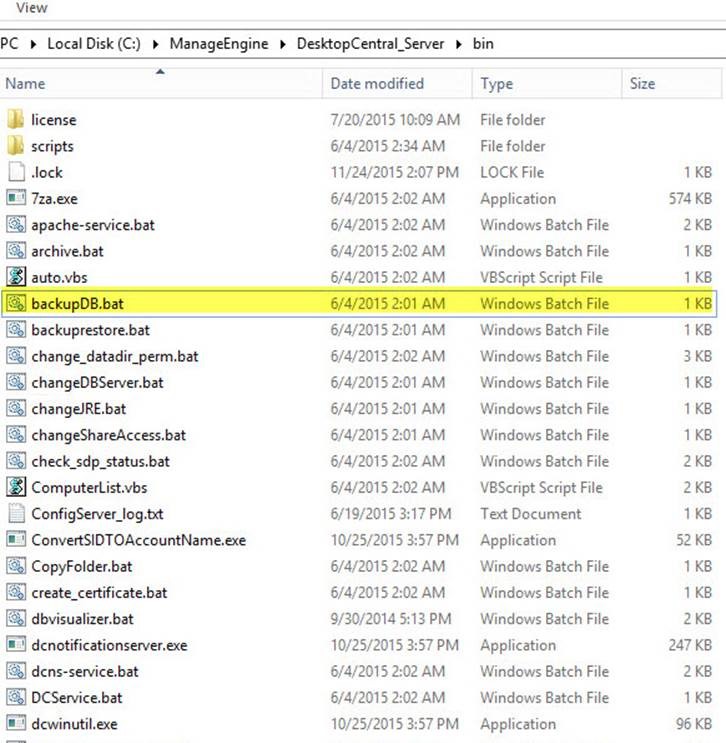Sort by the Type column header
726x743 pixels.
tap(547, 83)
